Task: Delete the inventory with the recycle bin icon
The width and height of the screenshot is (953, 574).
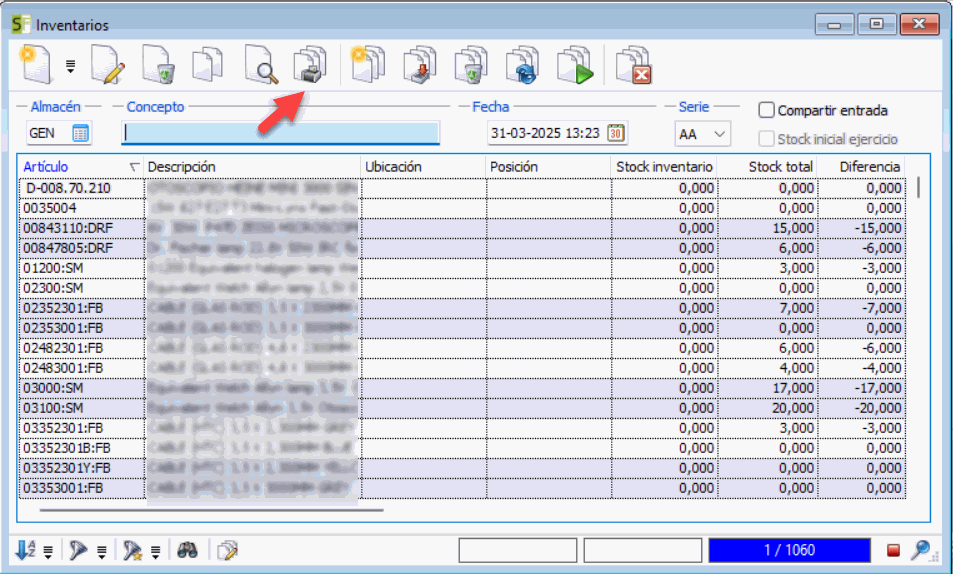Action: (158, 64)
